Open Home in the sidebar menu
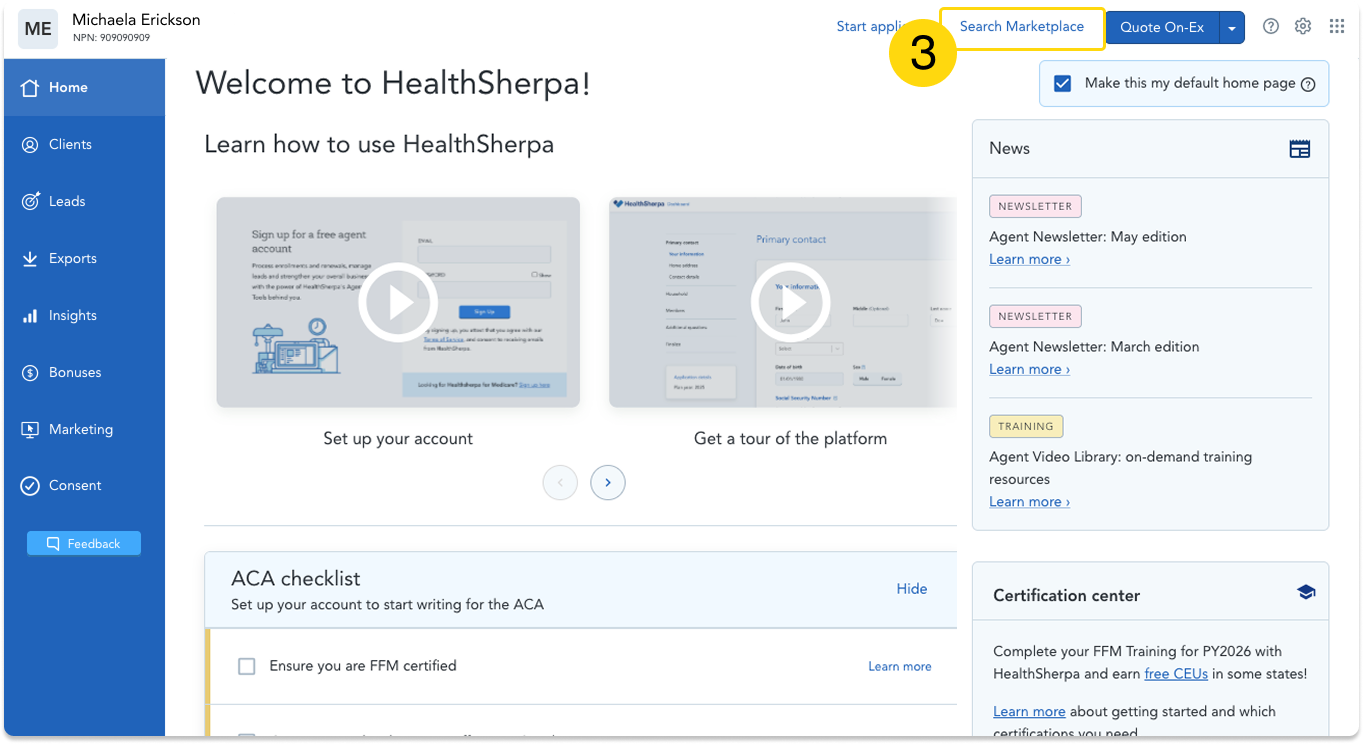The width and height of the screenshot is (1363, 744). (x=84, y=88)
